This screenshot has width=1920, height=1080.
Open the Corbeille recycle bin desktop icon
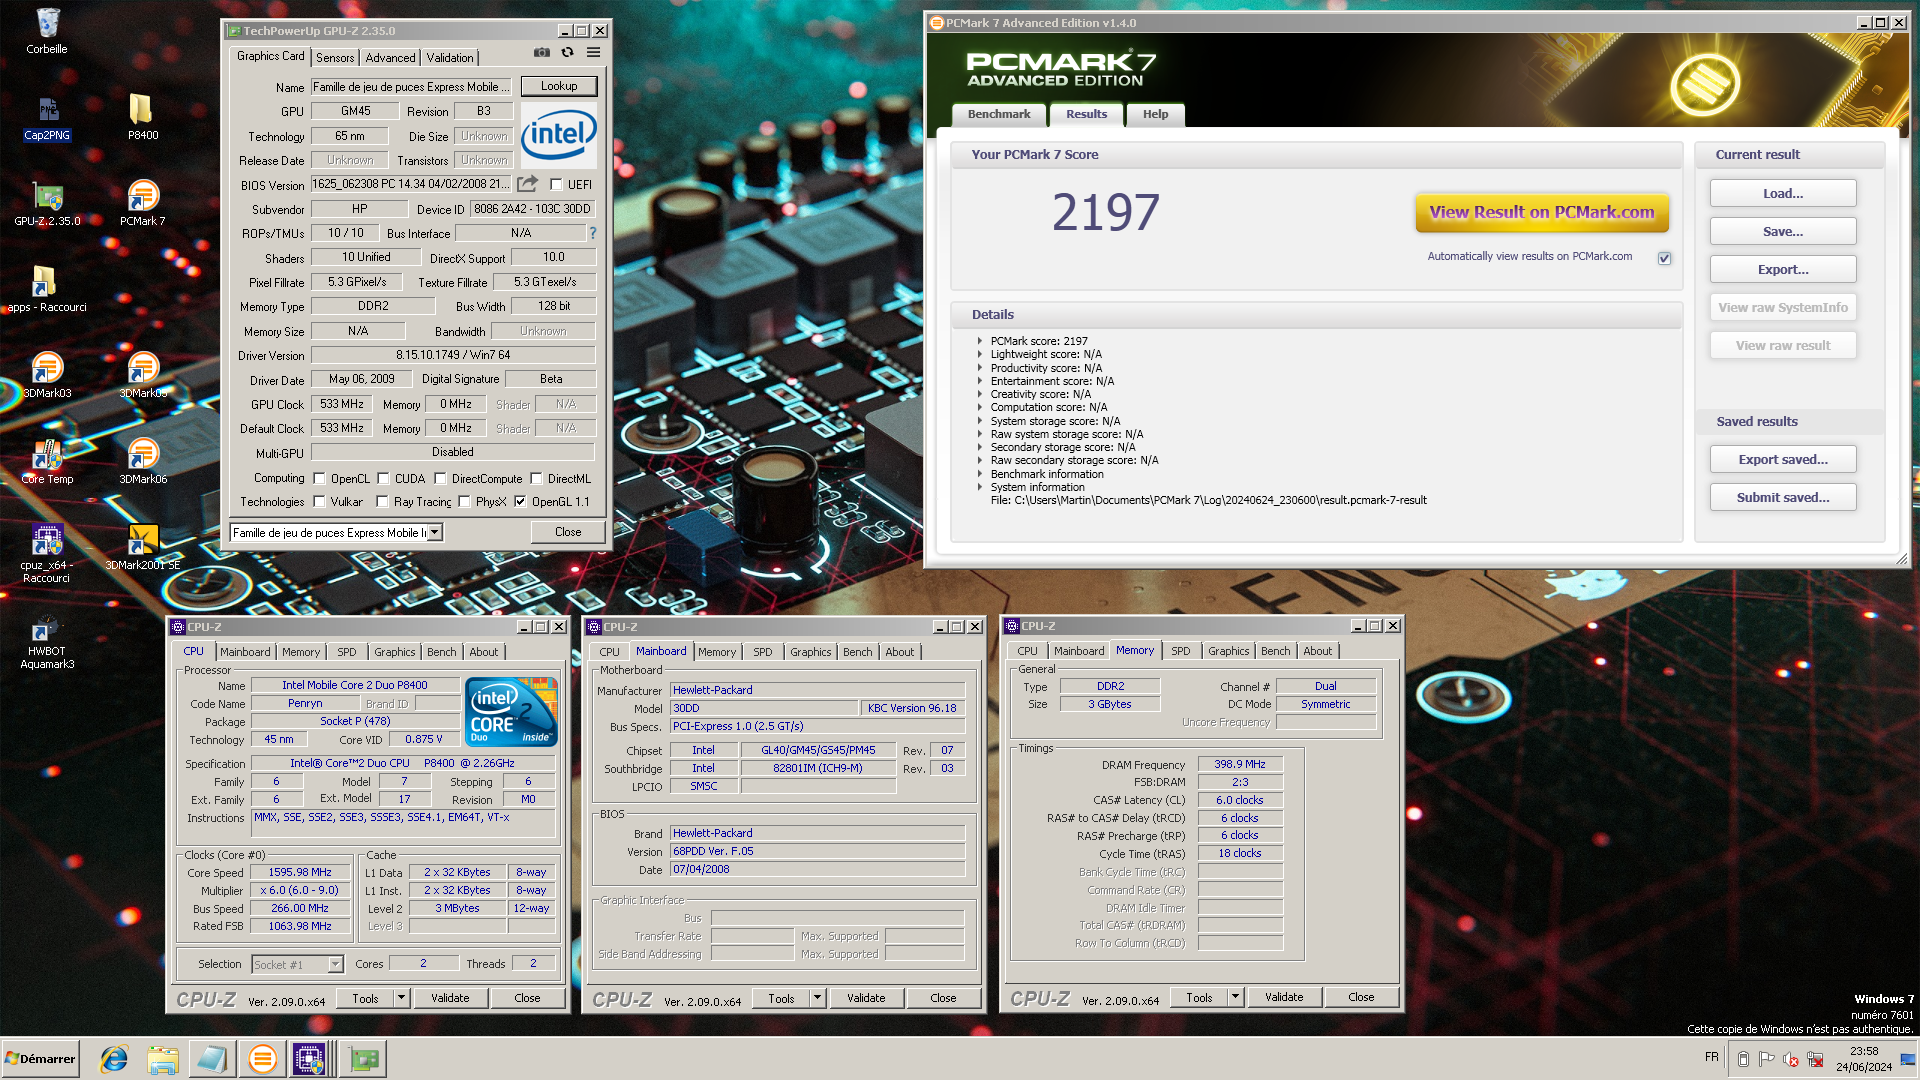47,31
